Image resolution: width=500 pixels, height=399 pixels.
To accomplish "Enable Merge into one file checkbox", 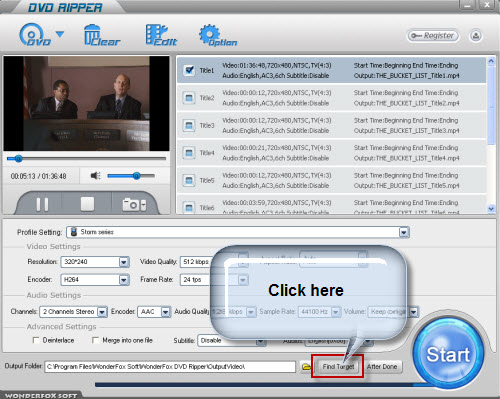I will [x=95, y=340].
